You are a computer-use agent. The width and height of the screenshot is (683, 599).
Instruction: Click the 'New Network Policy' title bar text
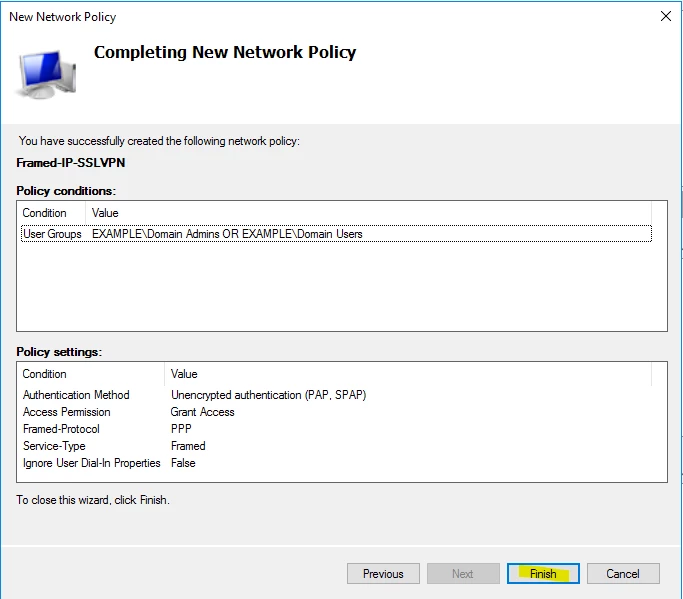coord(63,17)
